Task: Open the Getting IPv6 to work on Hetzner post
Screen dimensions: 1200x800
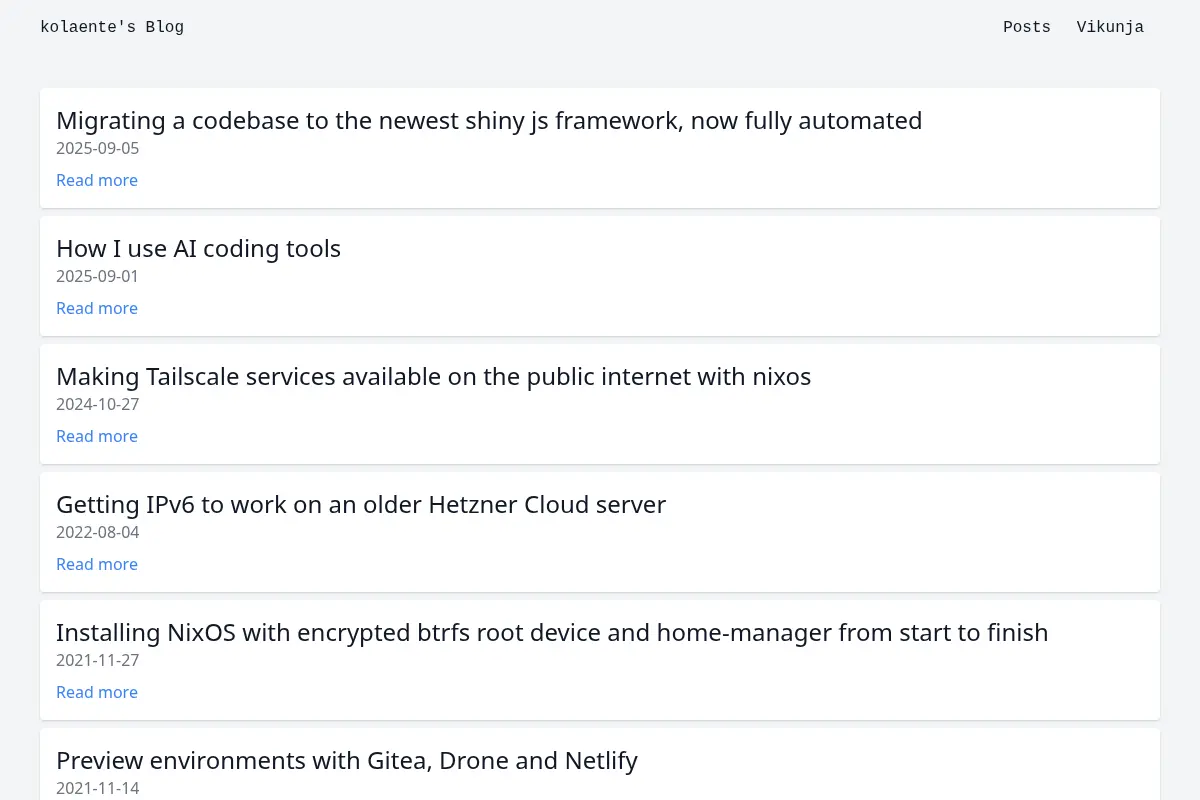Action: click(361, 505)
